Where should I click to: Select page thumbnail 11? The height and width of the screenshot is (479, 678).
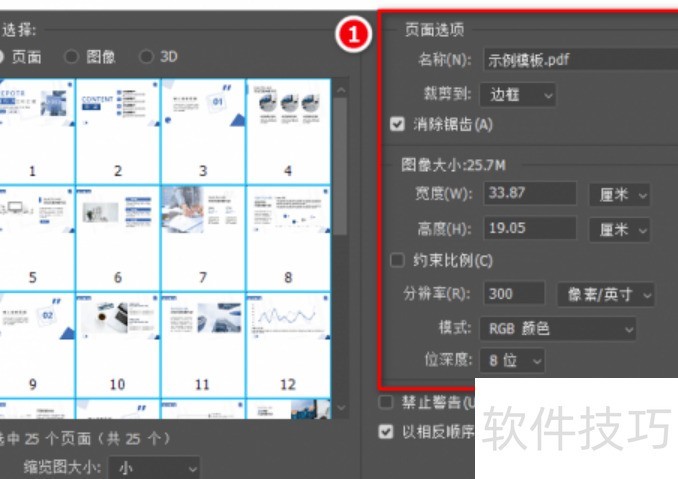coord(203,345)
